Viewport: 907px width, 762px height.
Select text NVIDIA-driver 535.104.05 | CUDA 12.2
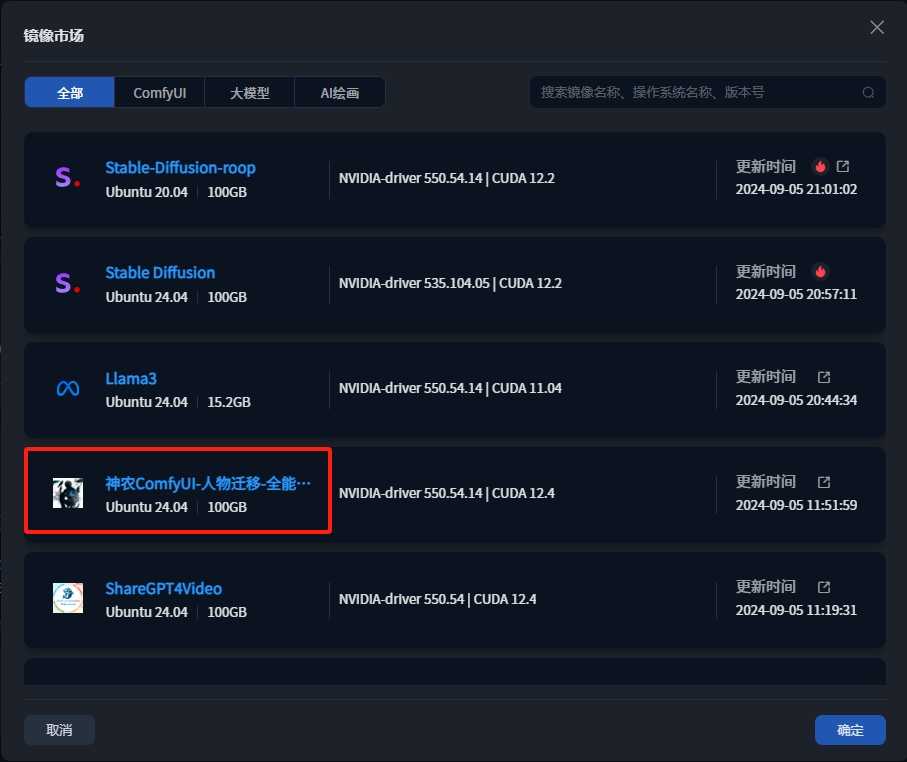(x=450, y=283)
